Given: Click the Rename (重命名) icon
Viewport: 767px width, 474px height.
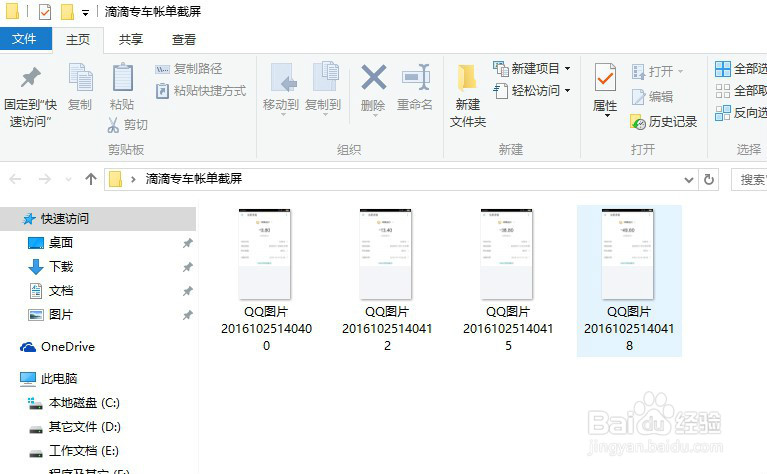Looking at the screenshot, I should [415, 77].
